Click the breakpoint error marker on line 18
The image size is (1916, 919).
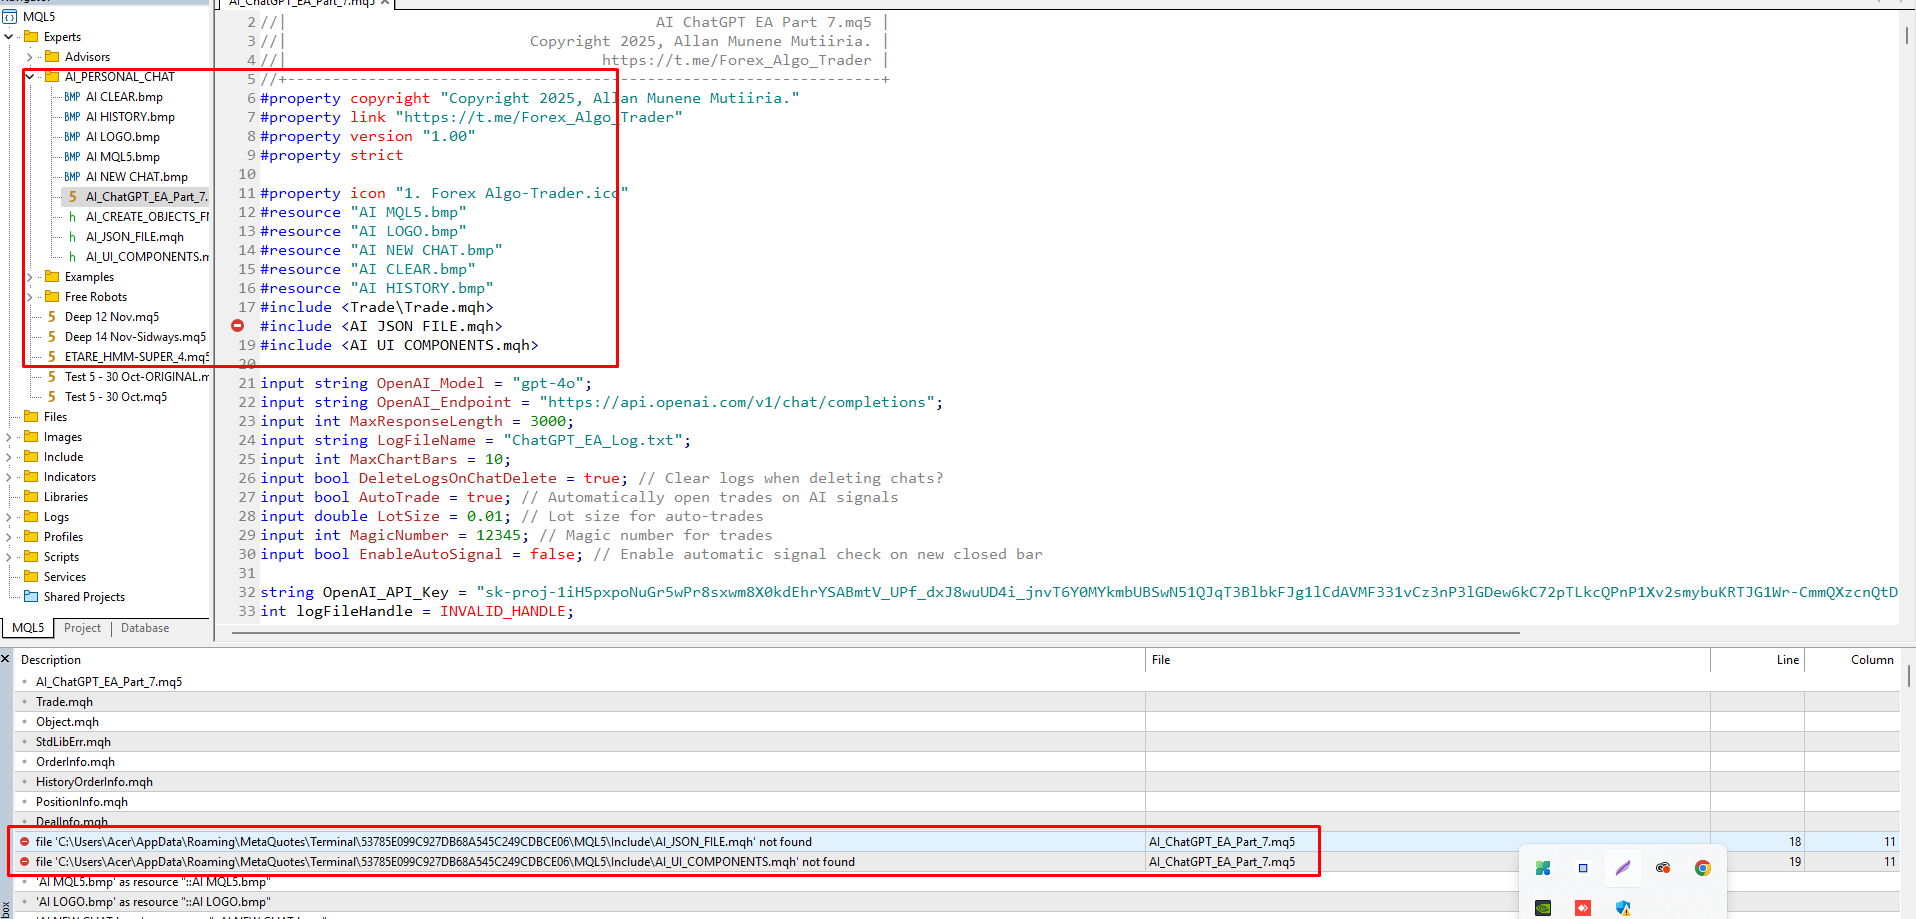click(x=238, y=326)
